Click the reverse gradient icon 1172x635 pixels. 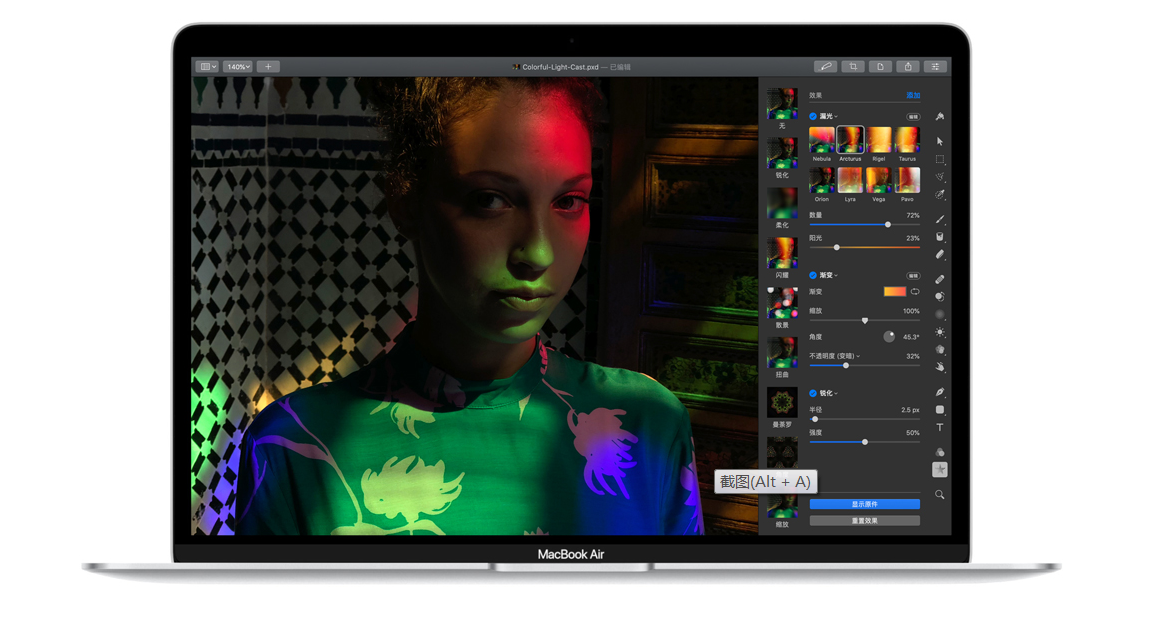click(x=915, y=291)
